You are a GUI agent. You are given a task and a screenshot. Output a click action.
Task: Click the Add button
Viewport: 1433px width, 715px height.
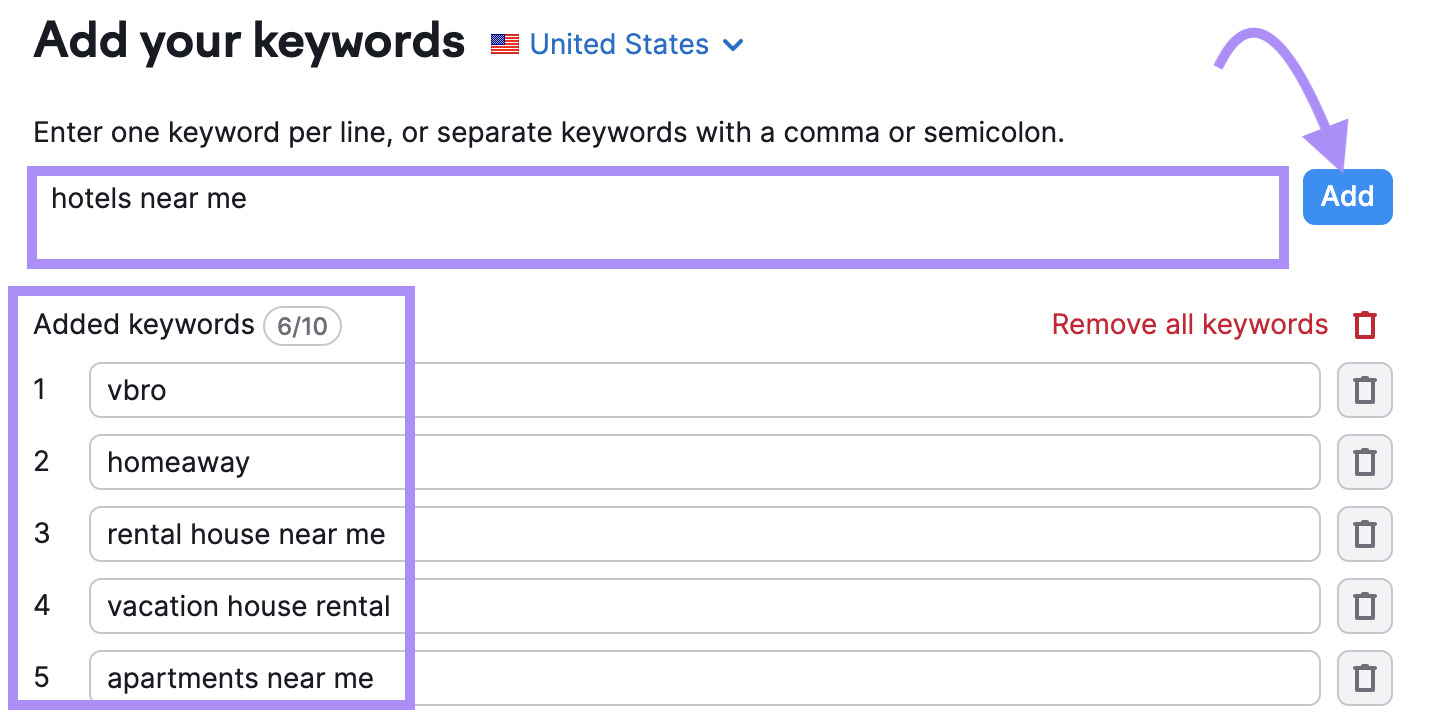(1347, 196)
